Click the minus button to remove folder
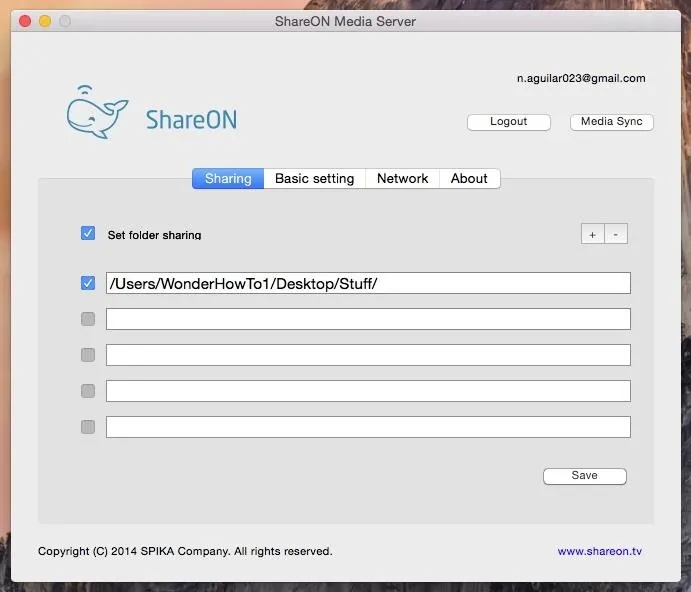691x592 pixels. (616, 234)
